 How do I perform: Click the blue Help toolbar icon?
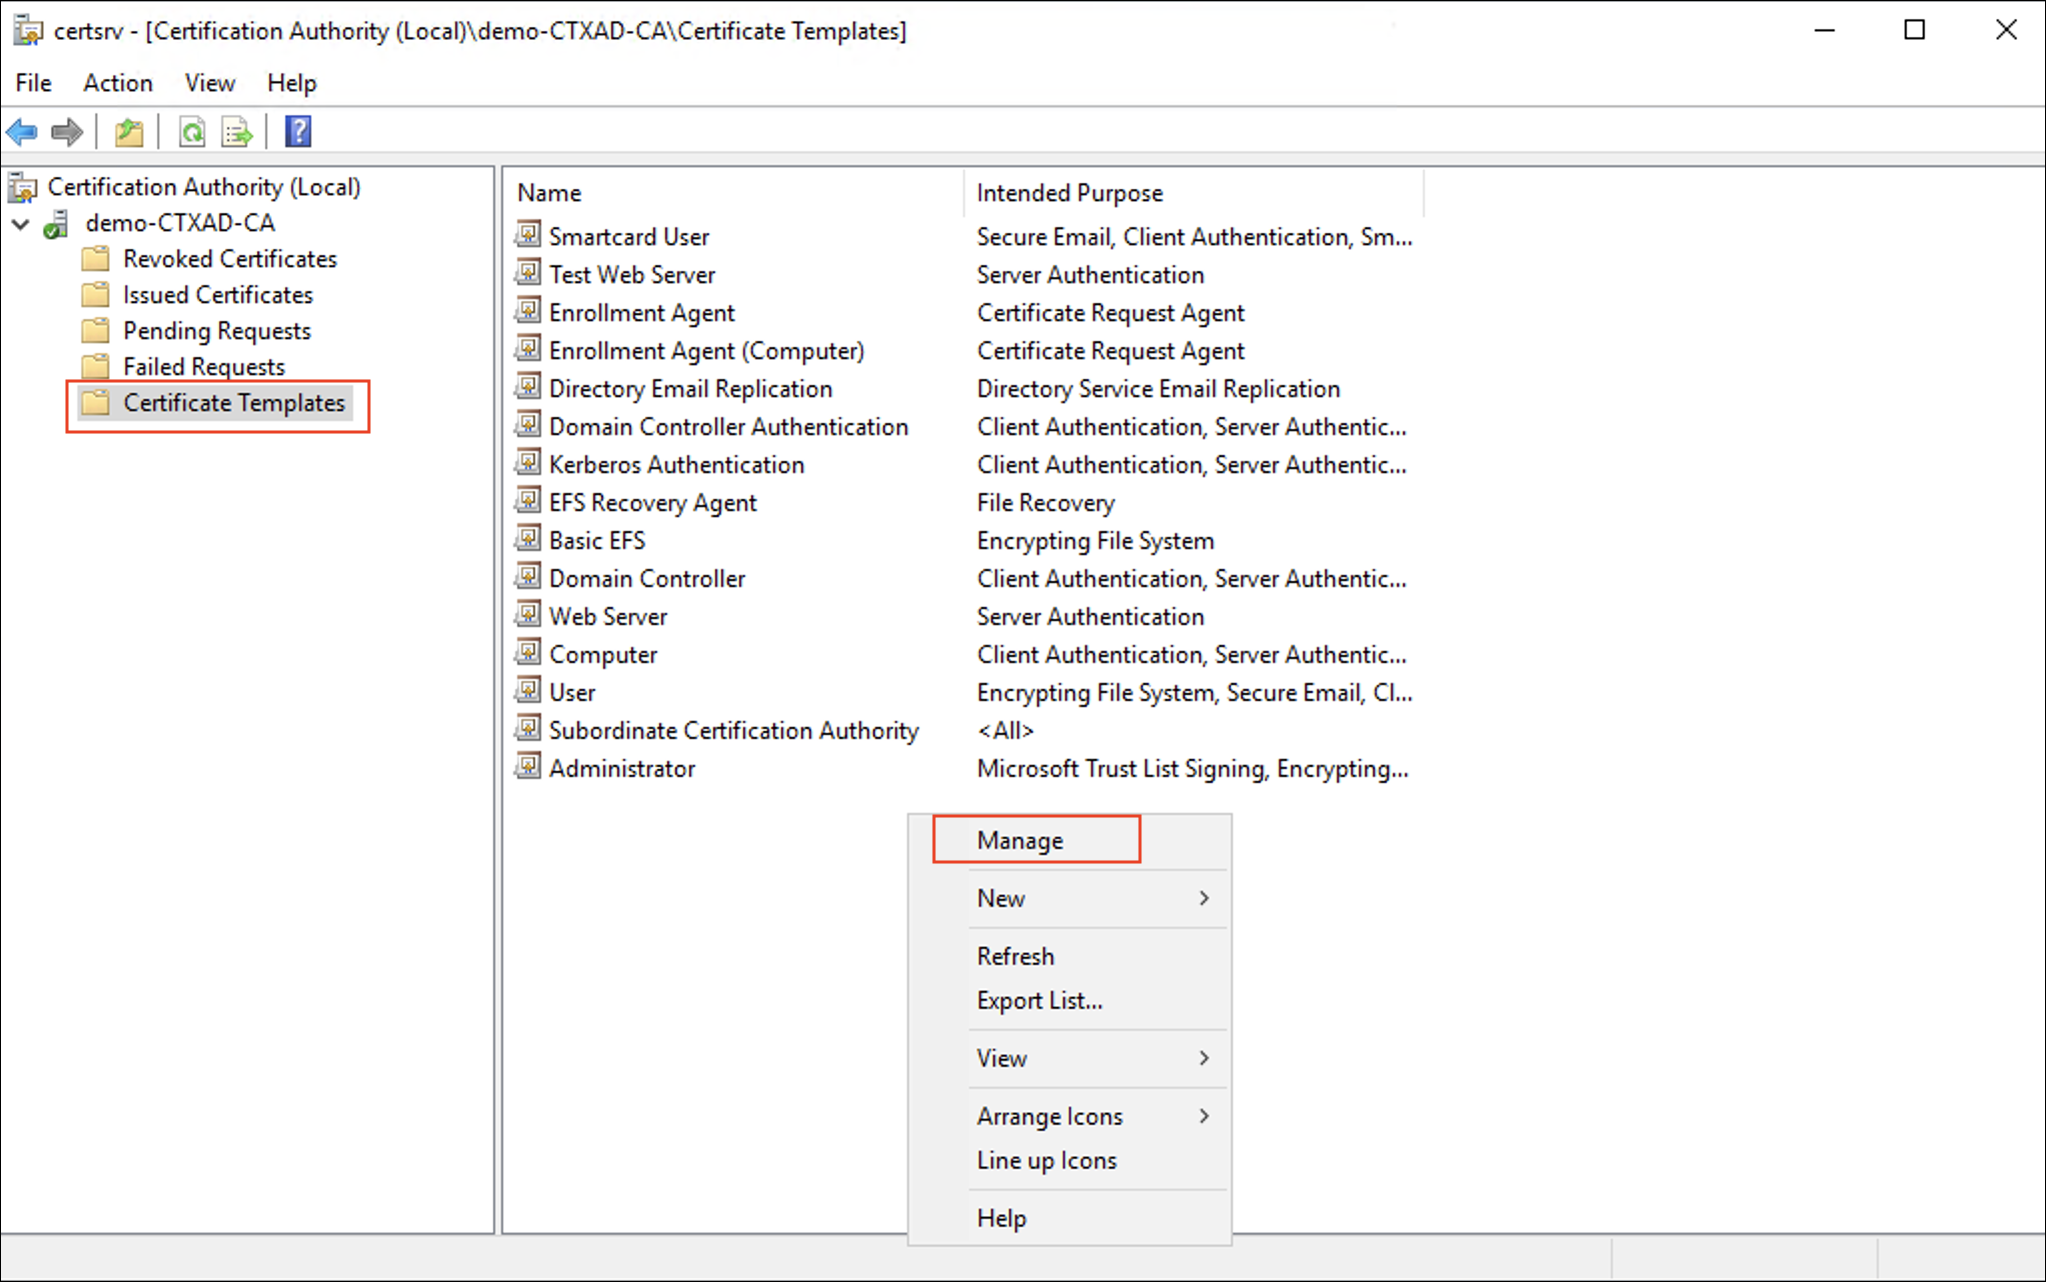pyautogui.click(x=298, y=132)
